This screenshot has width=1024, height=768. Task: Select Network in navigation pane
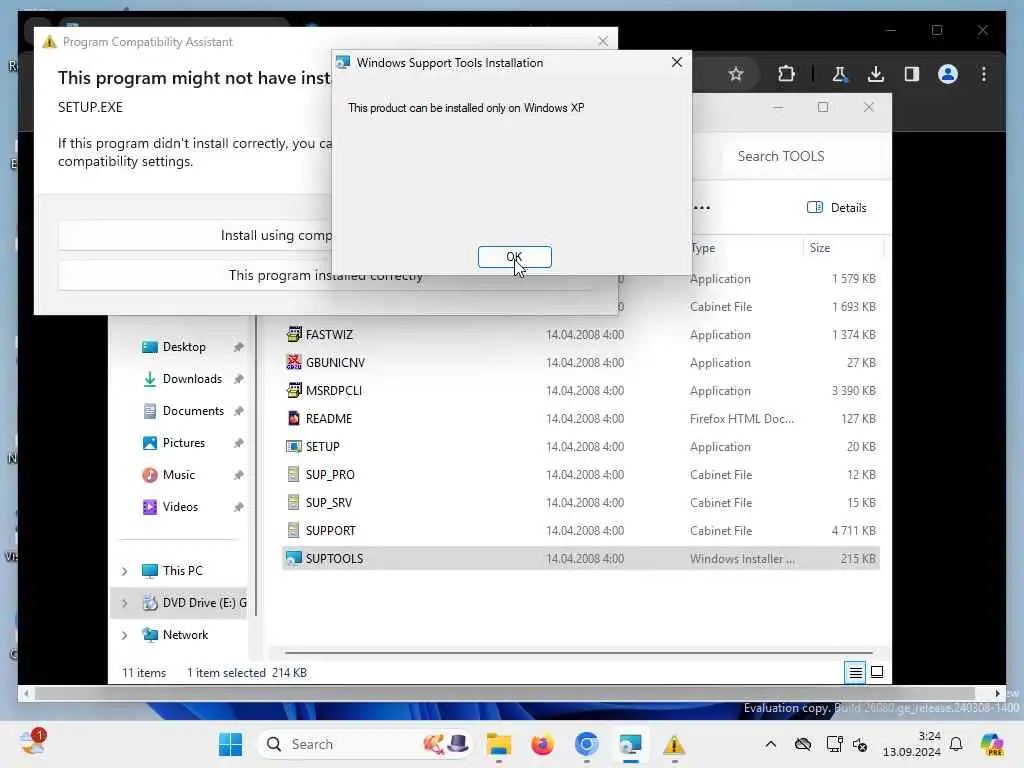[184, 635]
